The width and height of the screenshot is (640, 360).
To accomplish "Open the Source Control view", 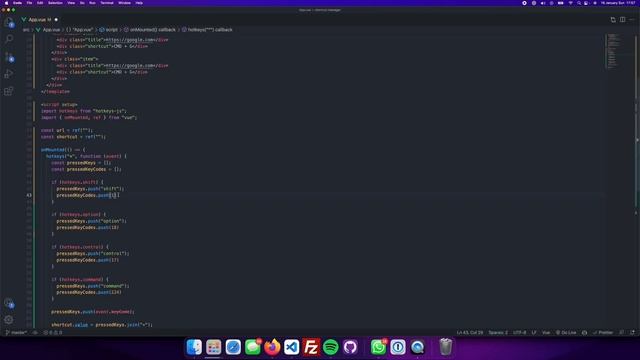I will 9,57.
